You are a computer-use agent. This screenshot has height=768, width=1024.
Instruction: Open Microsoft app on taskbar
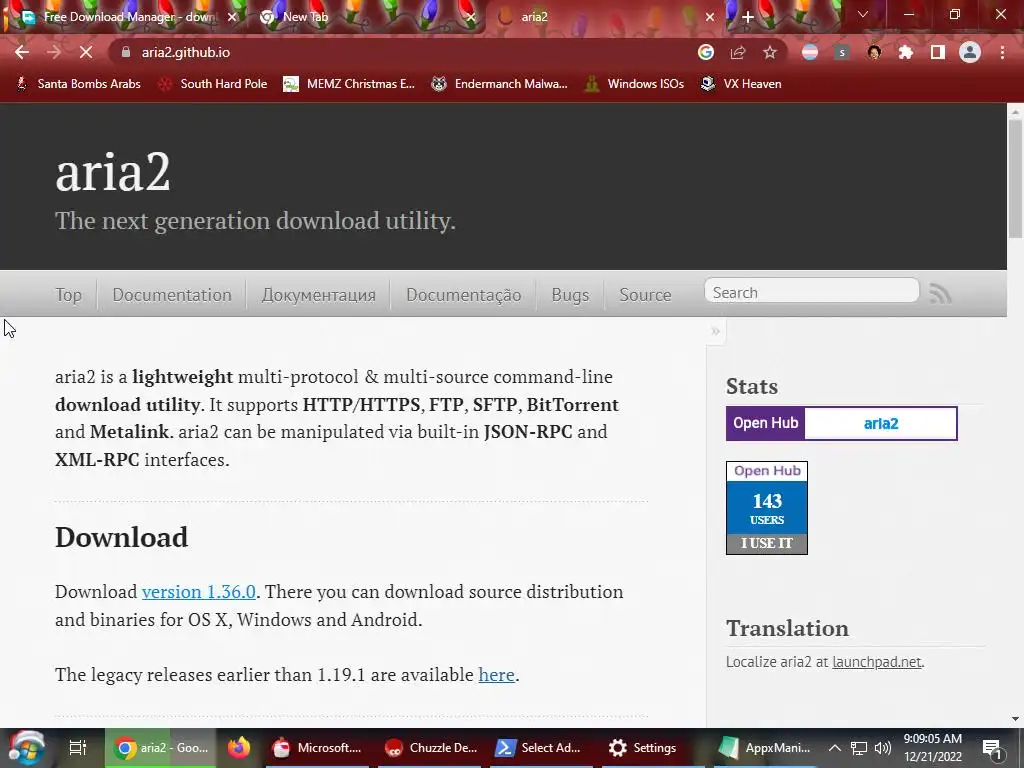tap(317, 748)
